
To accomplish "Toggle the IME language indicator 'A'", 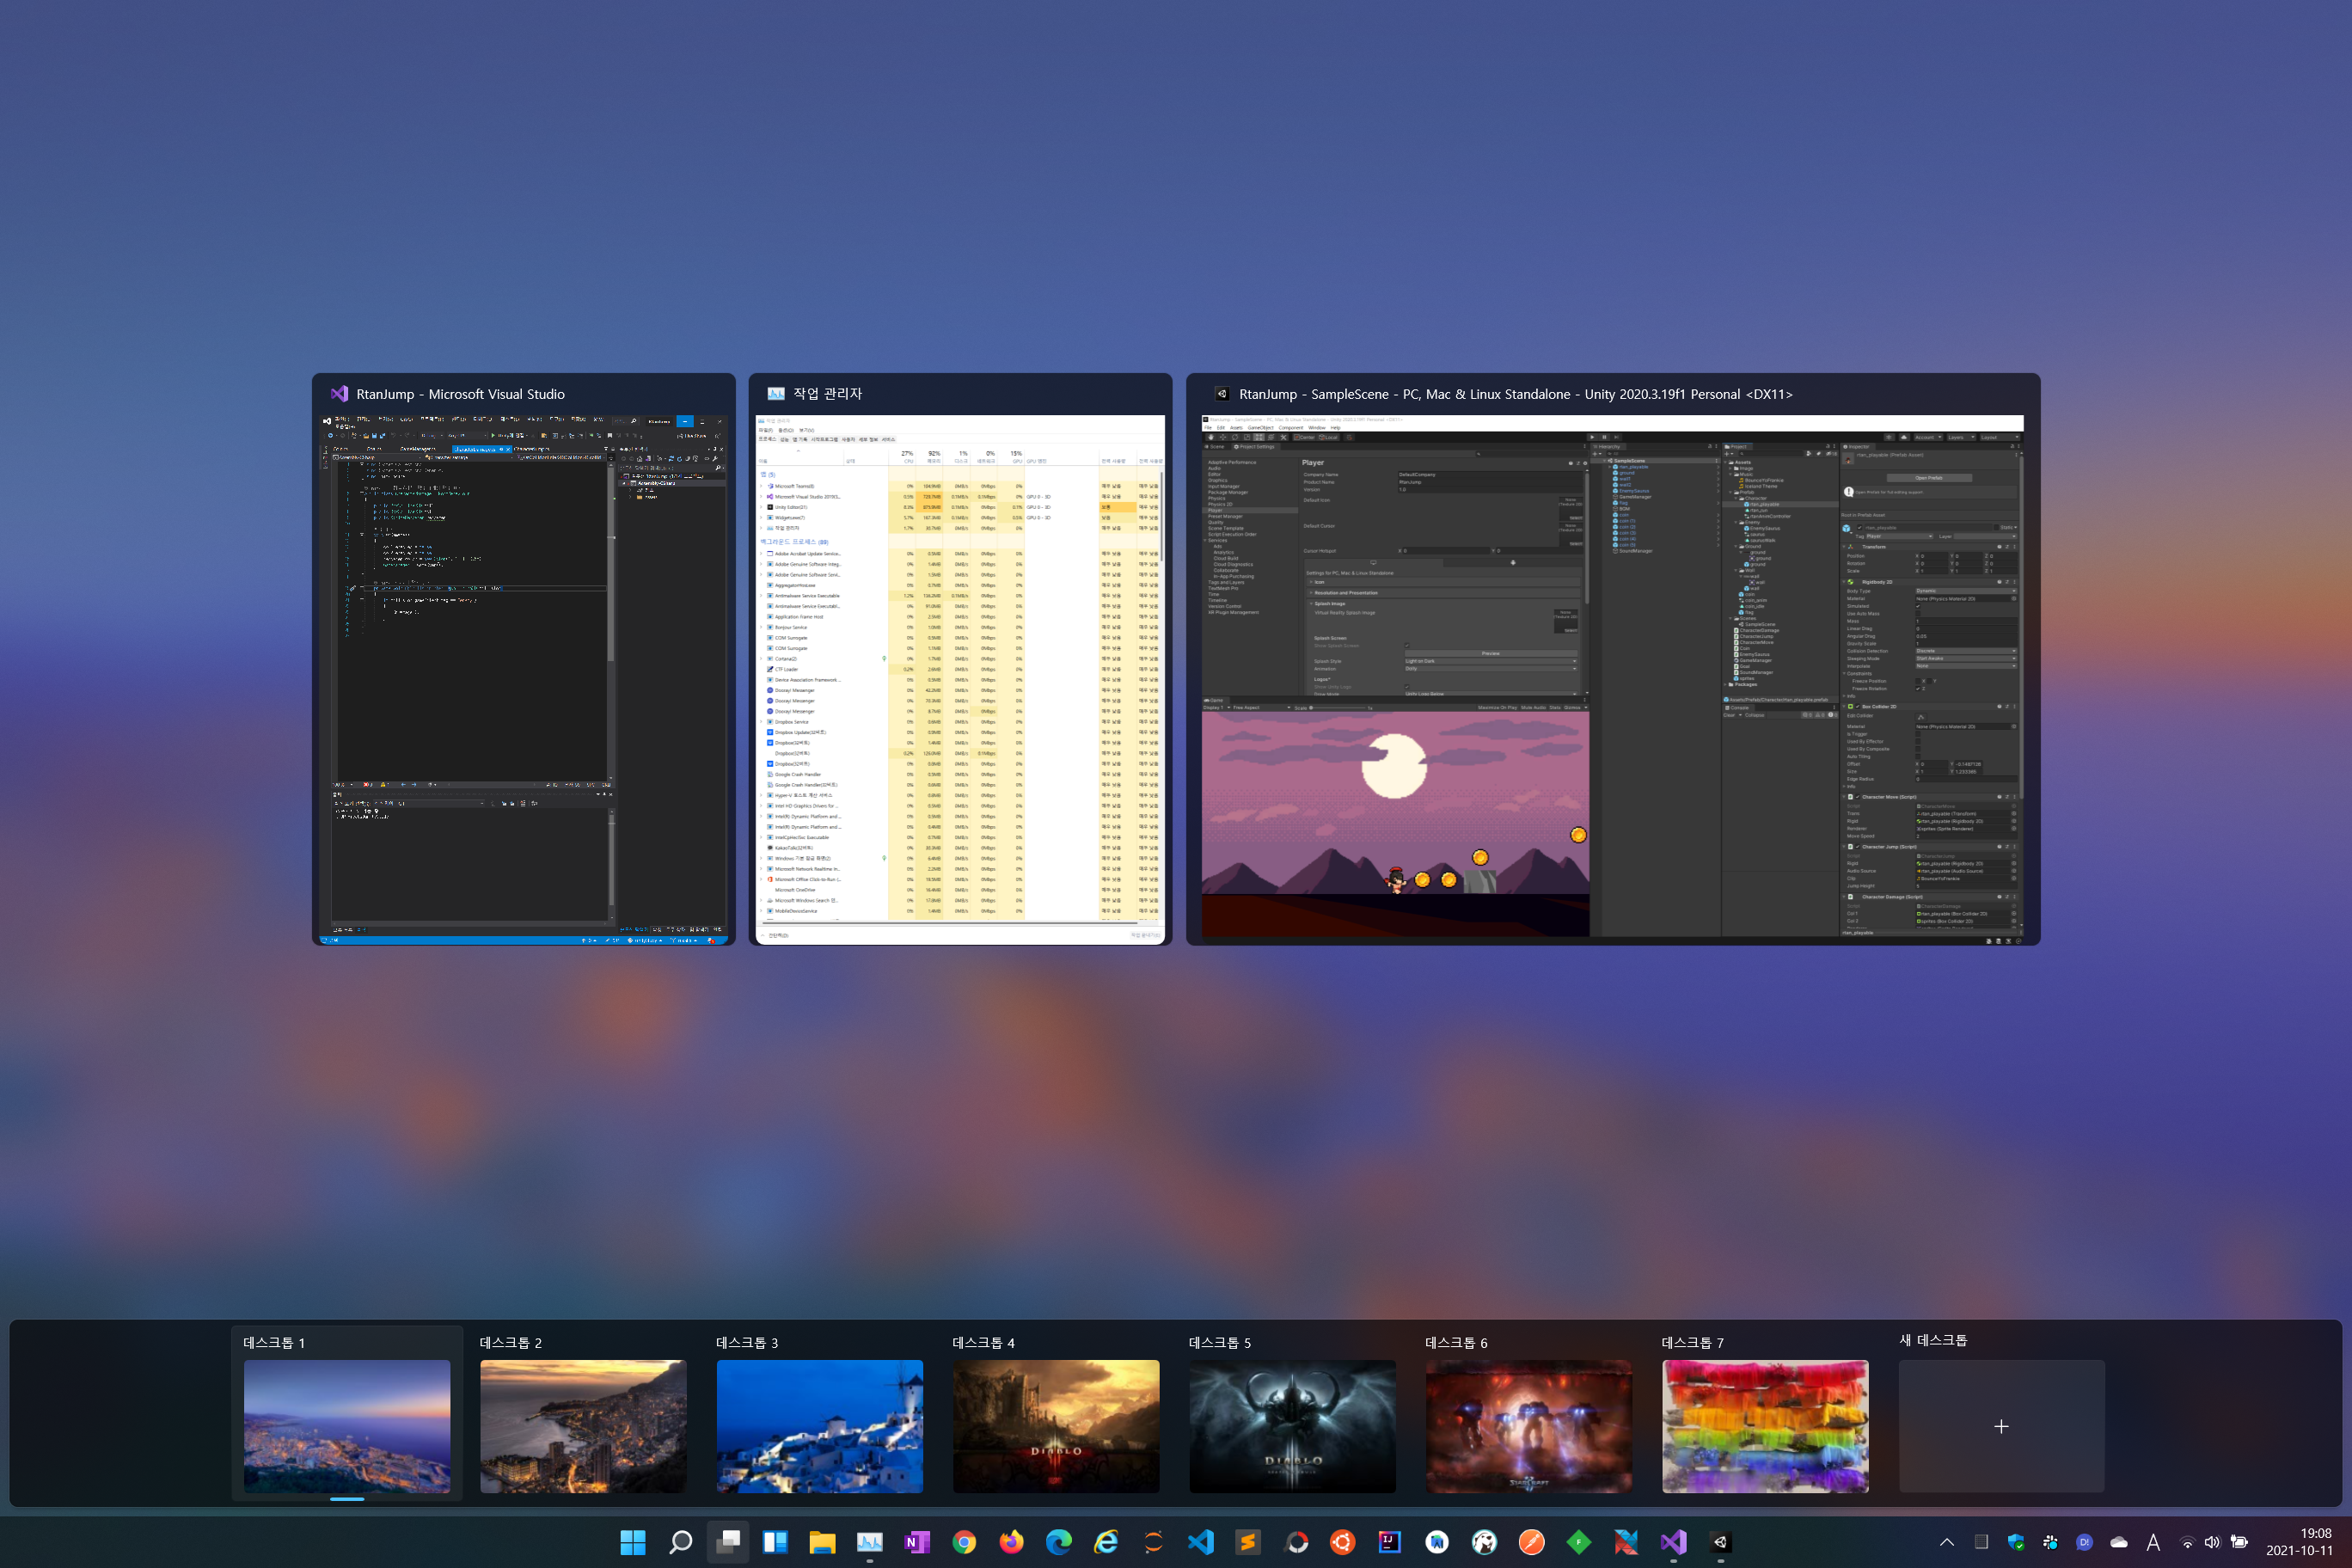I will [2153, 1542].
